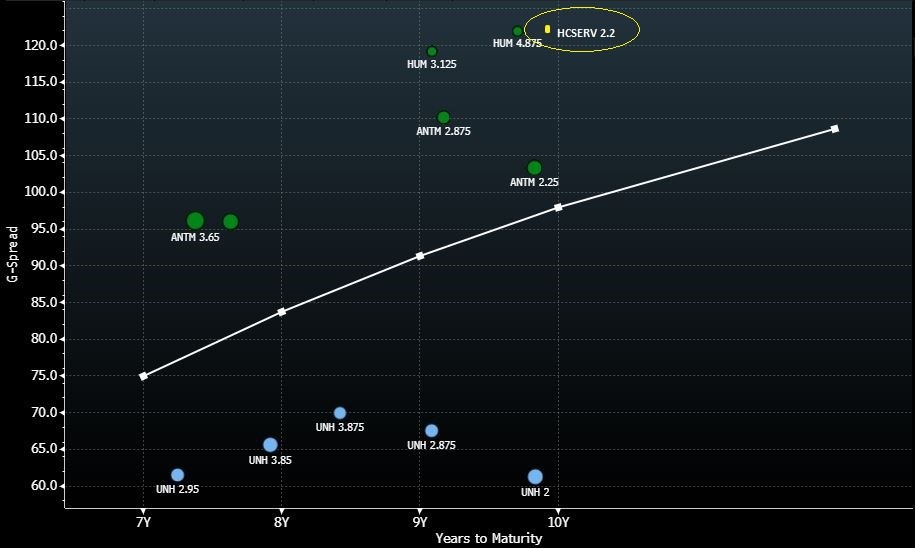
Task: Click the HUM 3.125 green data point
Action: (x=432, y=51)
